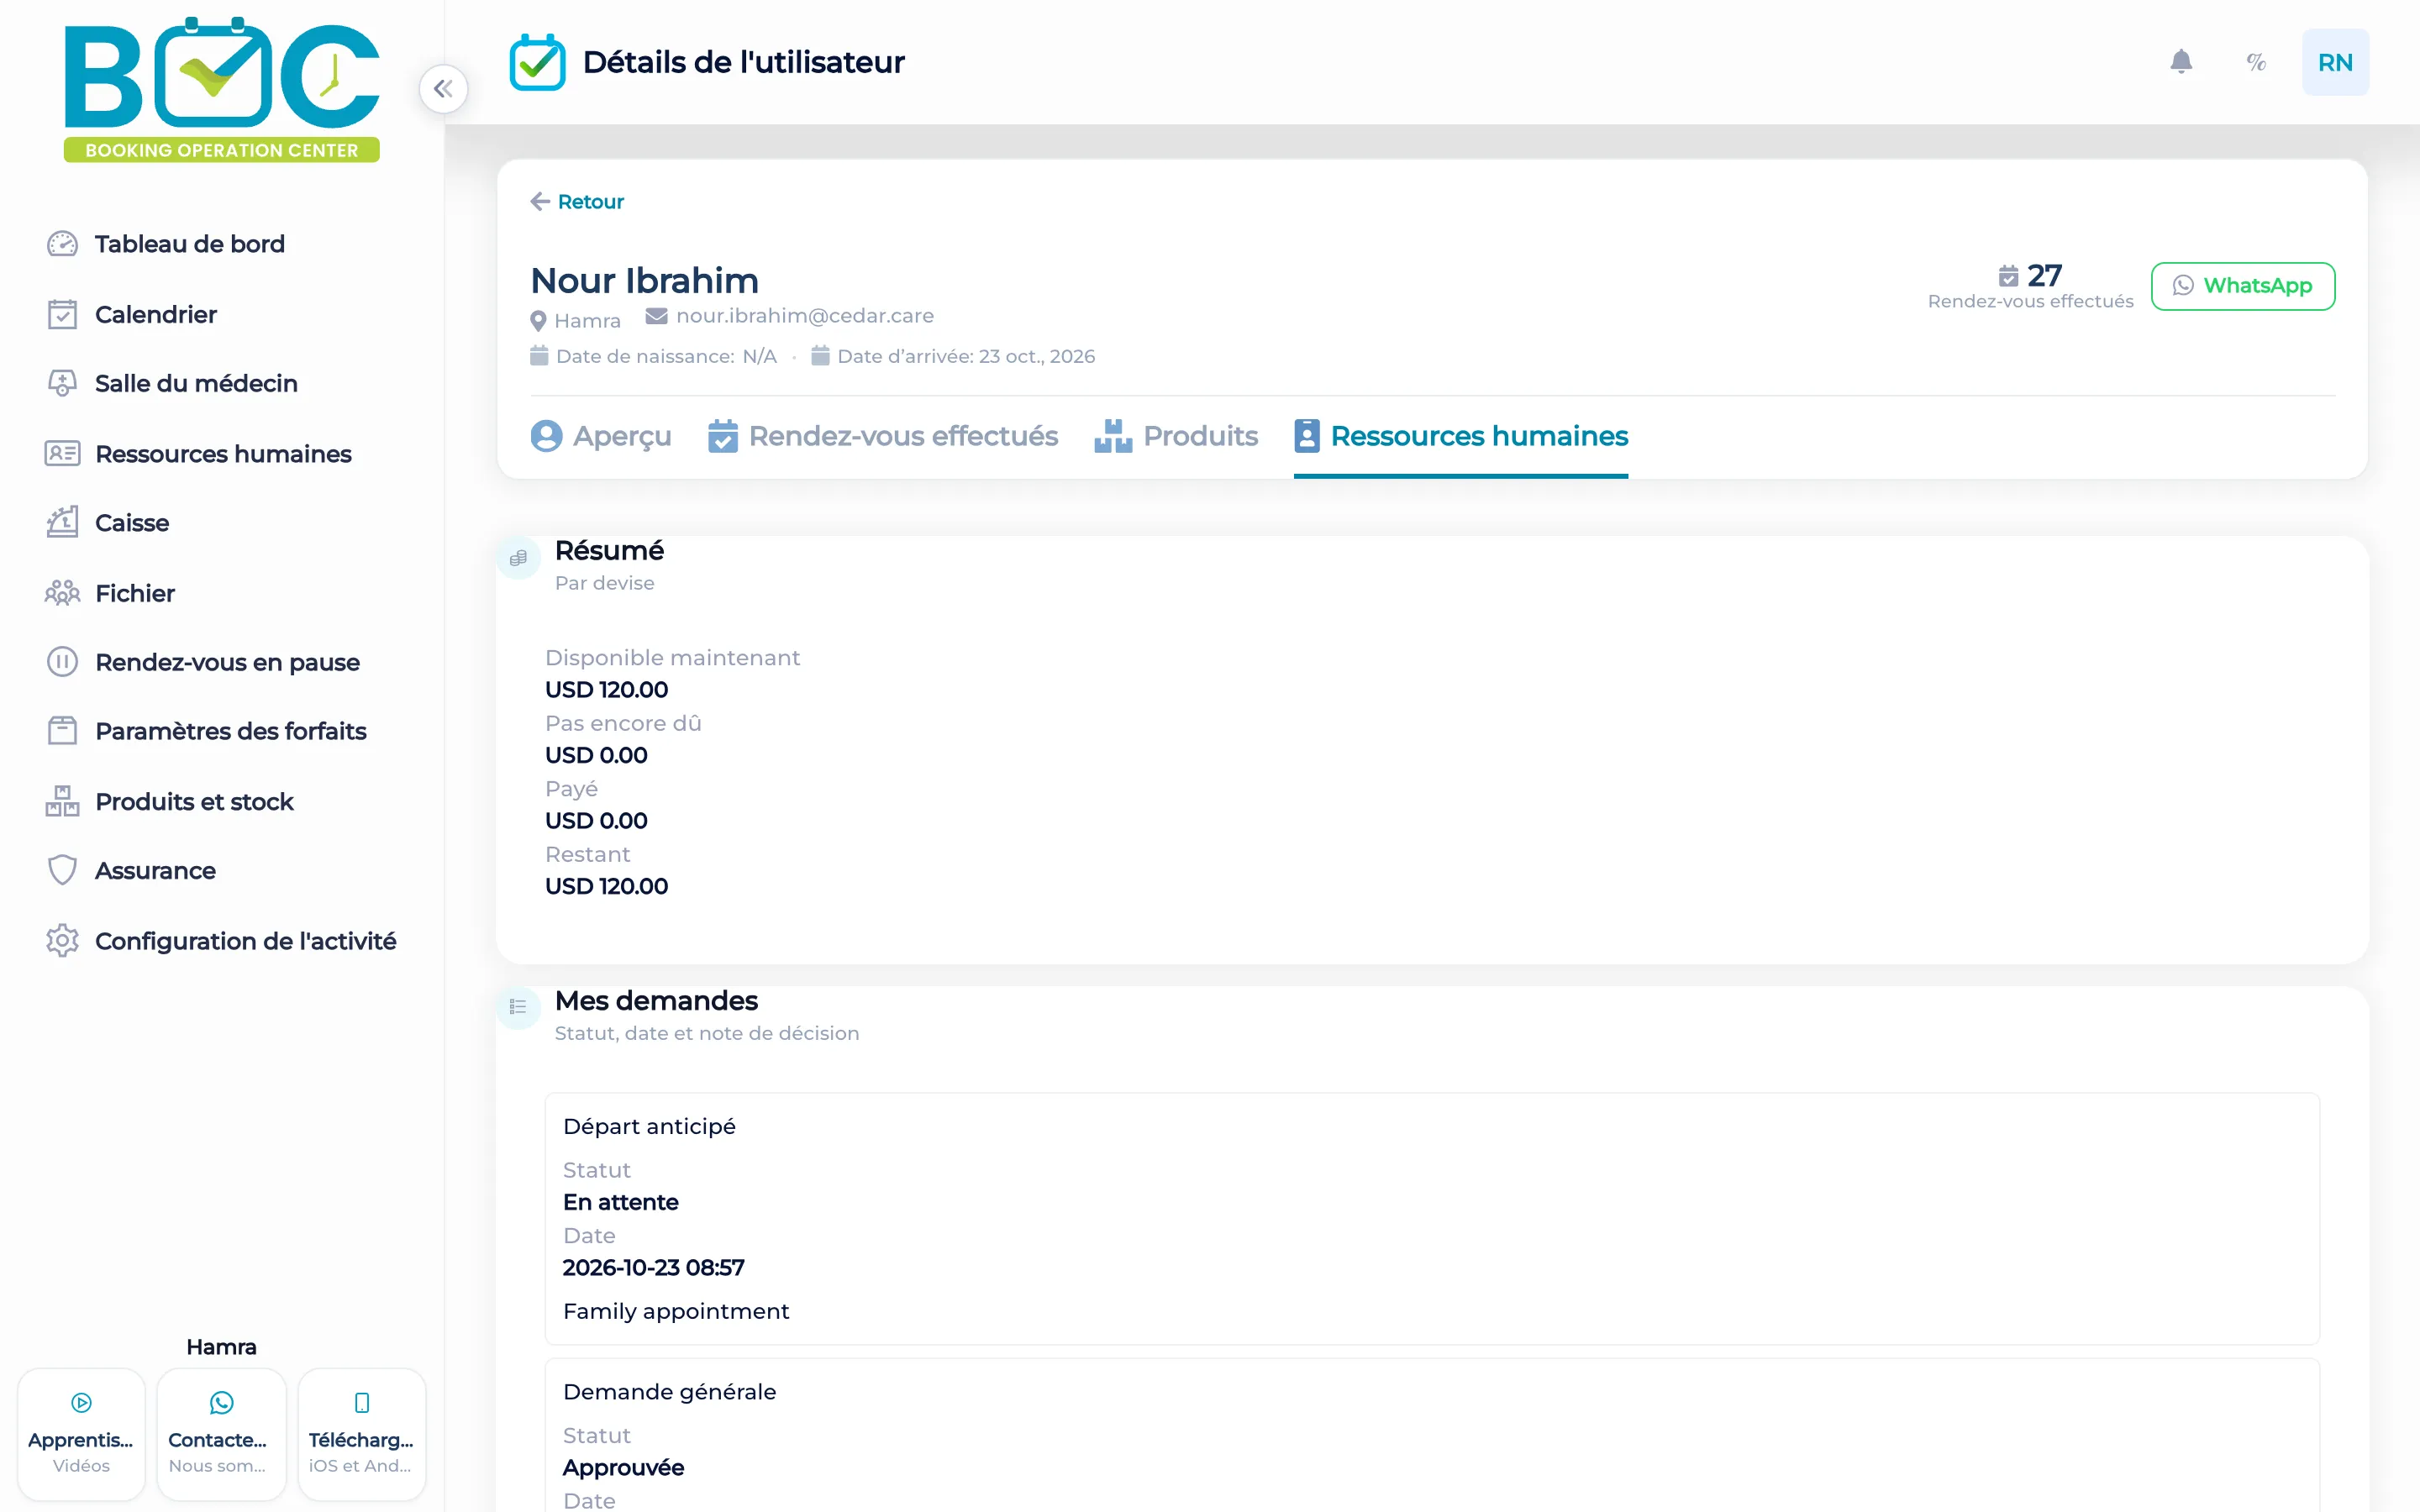Screen dimensions: 2420x1512
Task: Open Tableau de bord from sidebar
Action: (x=165, y=244)
